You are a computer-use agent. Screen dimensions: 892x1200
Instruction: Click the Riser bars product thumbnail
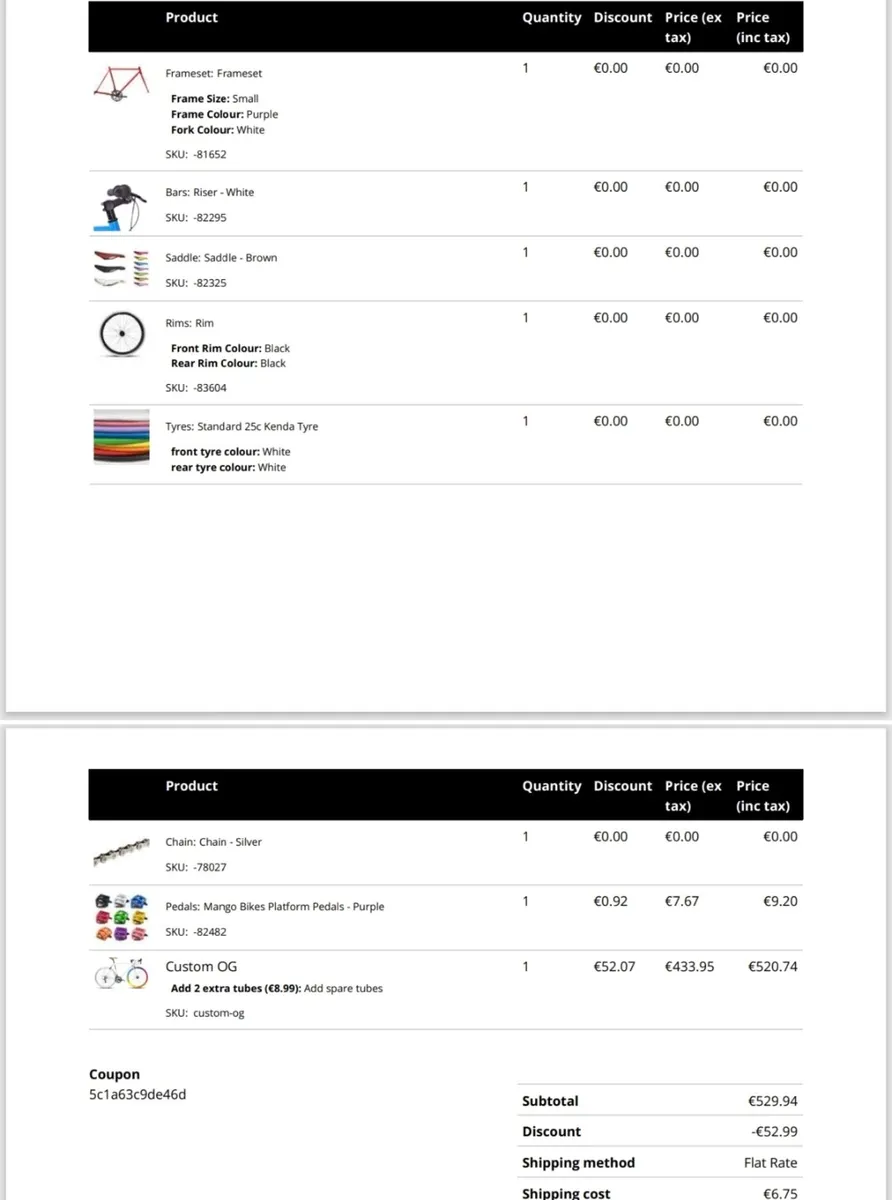pos(120,205)
